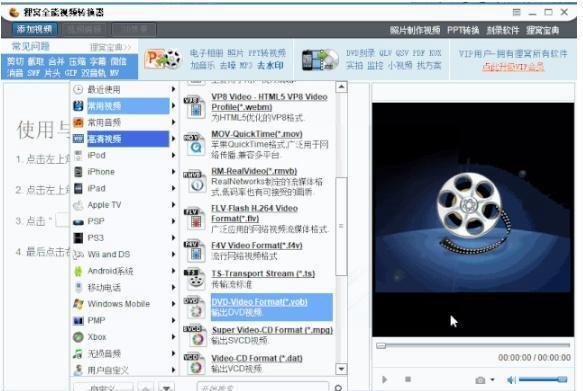Click the Xbox green icon

pos(78,337)
